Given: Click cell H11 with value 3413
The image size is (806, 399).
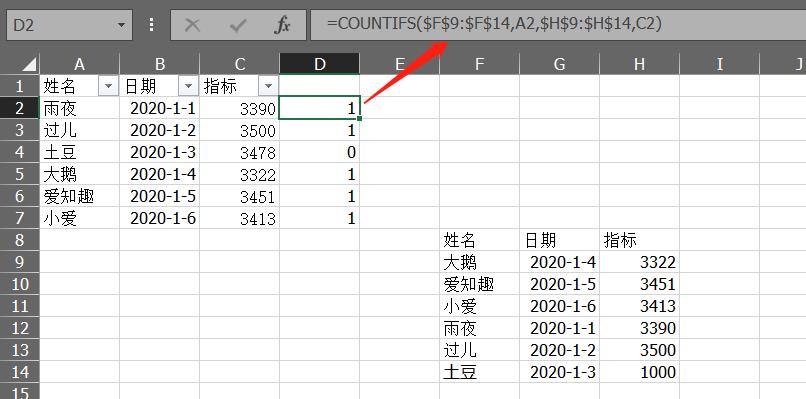Looking at the screenshot, I should tap(639, 306).
